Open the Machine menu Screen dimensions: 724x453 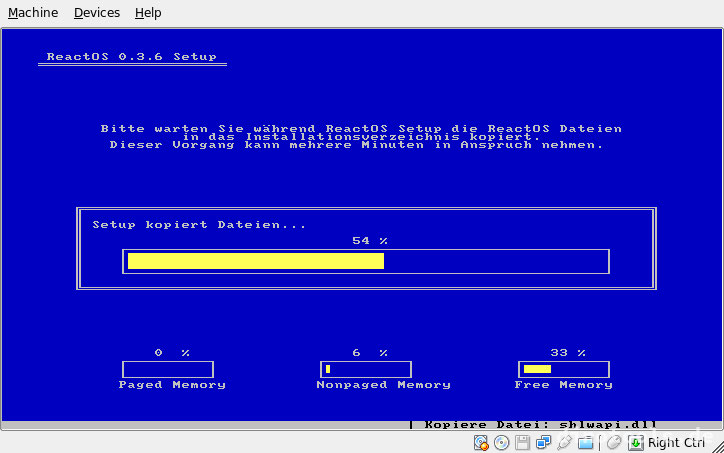pos(33,12)
